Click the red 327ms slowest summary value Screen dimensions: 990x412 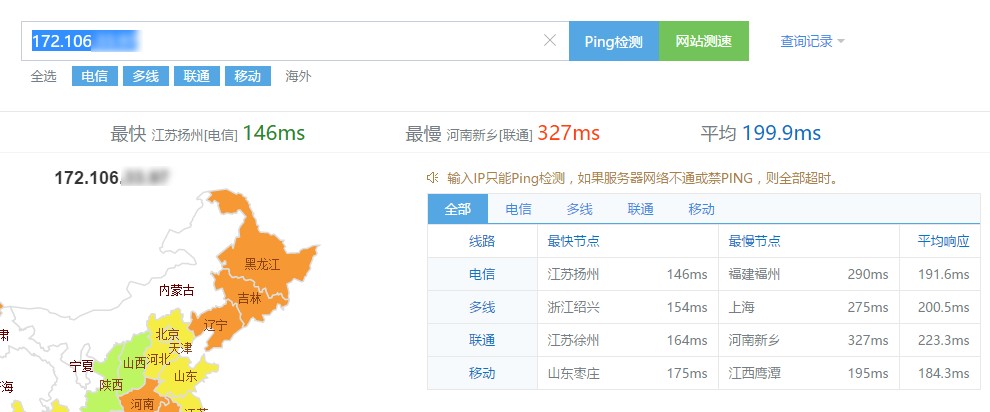pos(569,133)
